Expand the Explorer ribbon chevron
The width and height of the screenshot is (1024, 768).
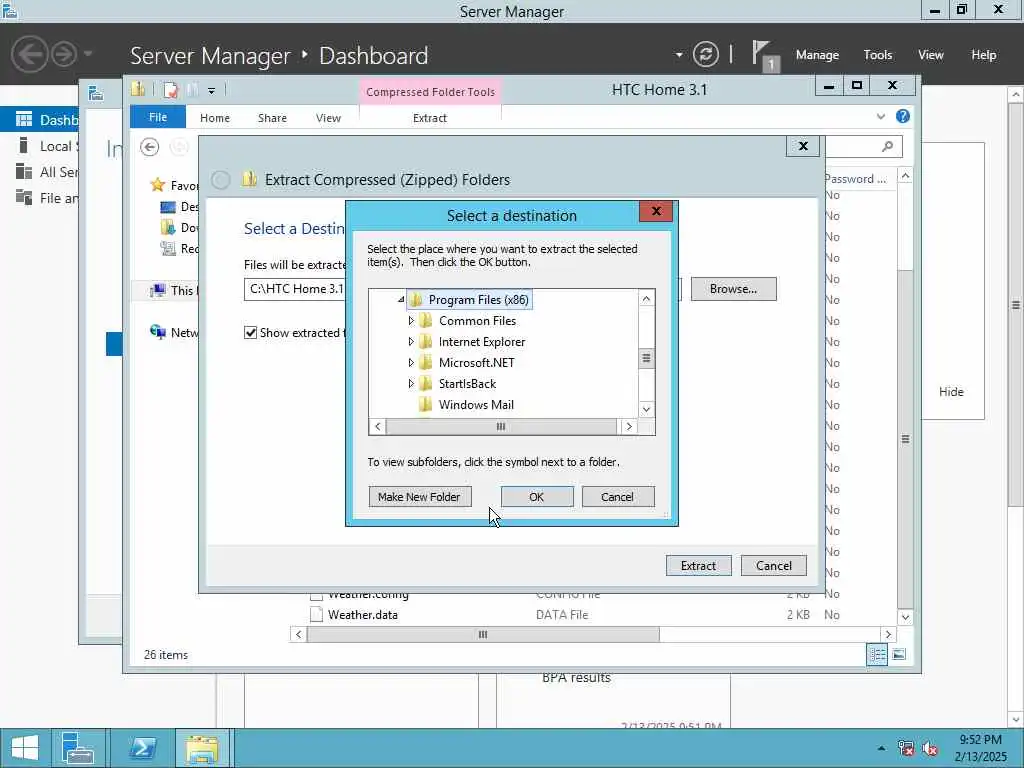(881, 116)
